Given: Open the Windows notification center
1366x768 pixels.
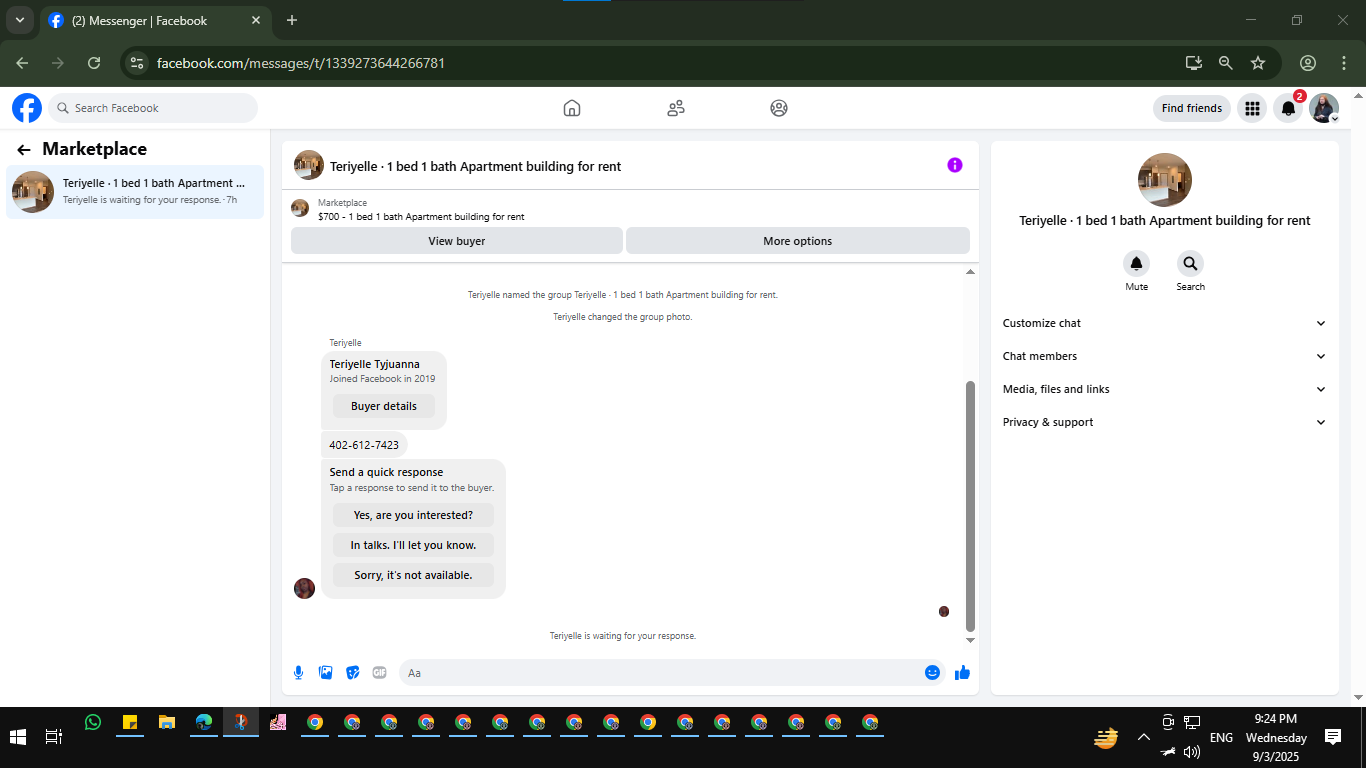Looking at the screenshot, I should pyautogui.click(x=1333, y=737).
